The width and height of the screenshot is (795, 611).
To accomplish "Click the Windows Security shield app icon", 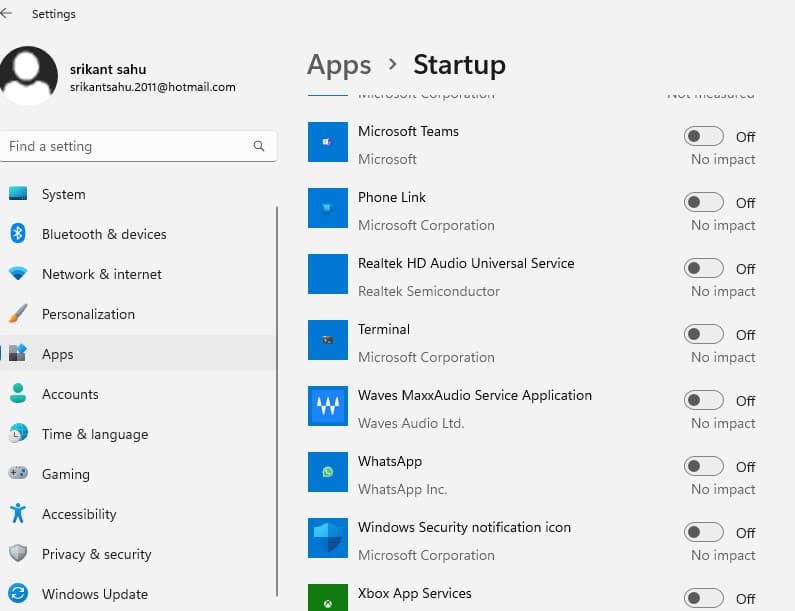I will pyautogui.click(x=327, y=538).
